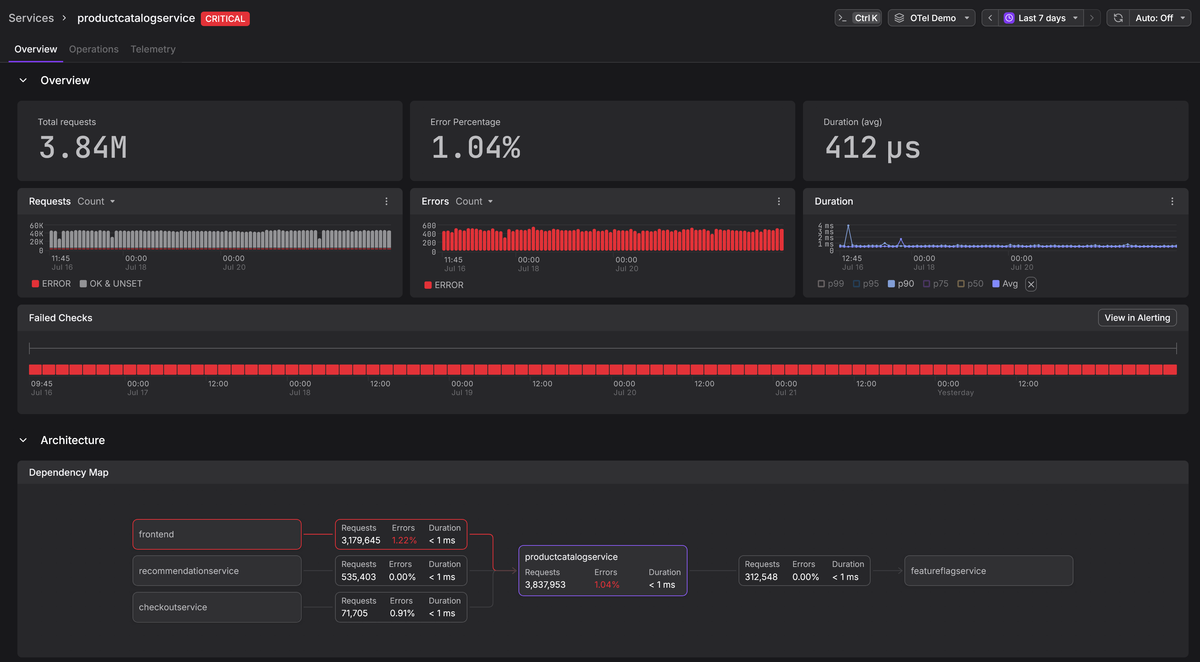Click View in Alerting button
Viewport: 1200px width, 662px height.
(x=1137, y=318)
